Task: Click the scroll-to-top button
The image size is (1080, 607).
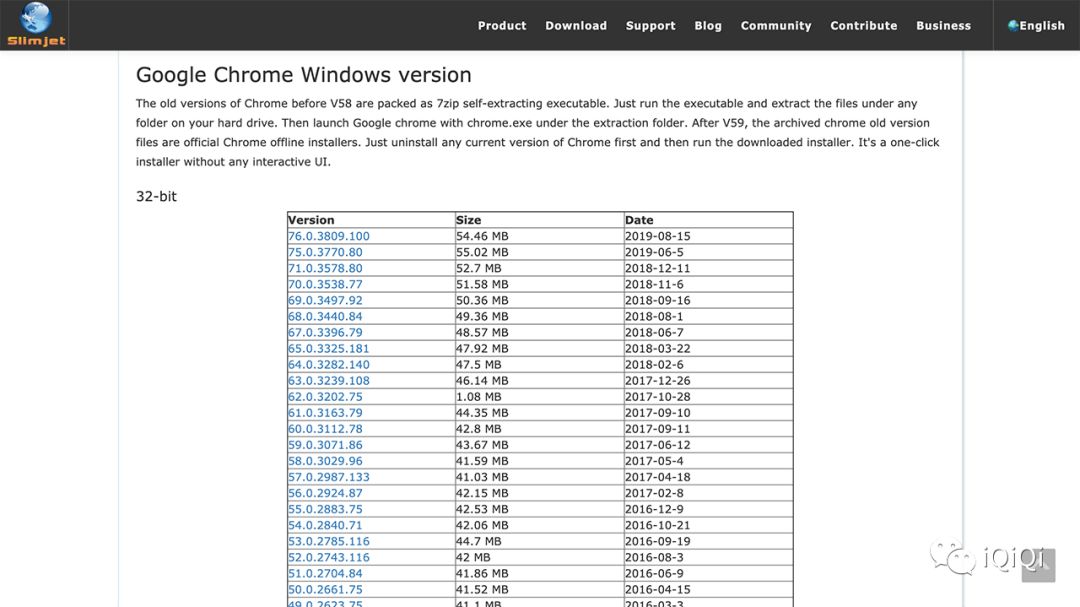Action: pos(1038,565)
